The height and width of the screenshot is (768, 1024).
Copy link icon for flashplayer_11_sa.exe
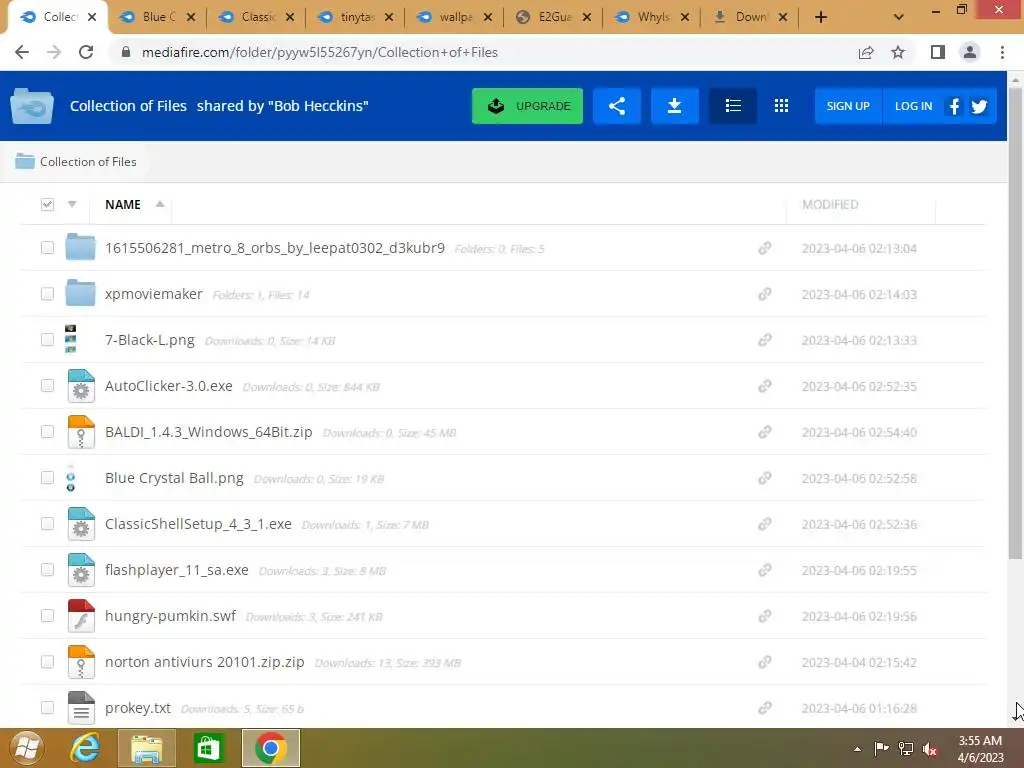coord(765,570)
